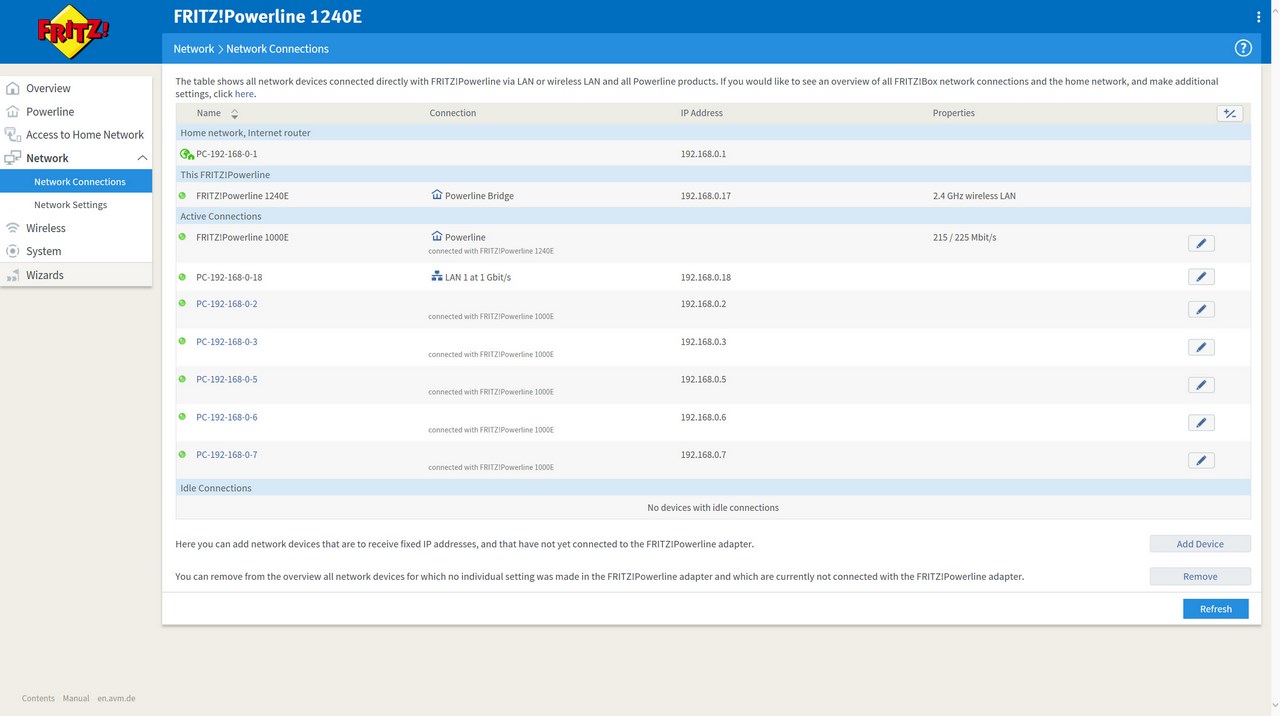Edit the PC-192-168-0-5 entry
The image size is (1280, 716).
click(1201, 385)
